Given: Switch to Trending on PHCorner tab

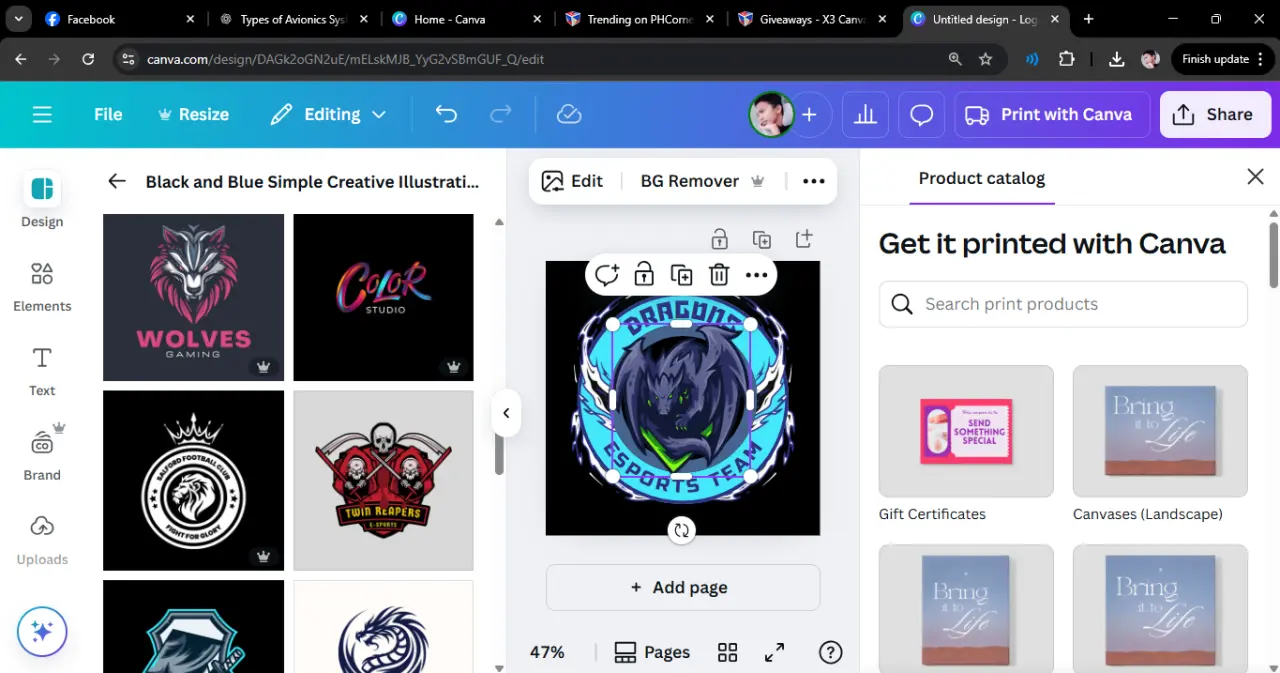Looking at the screenshot, I should click(642, 19).
